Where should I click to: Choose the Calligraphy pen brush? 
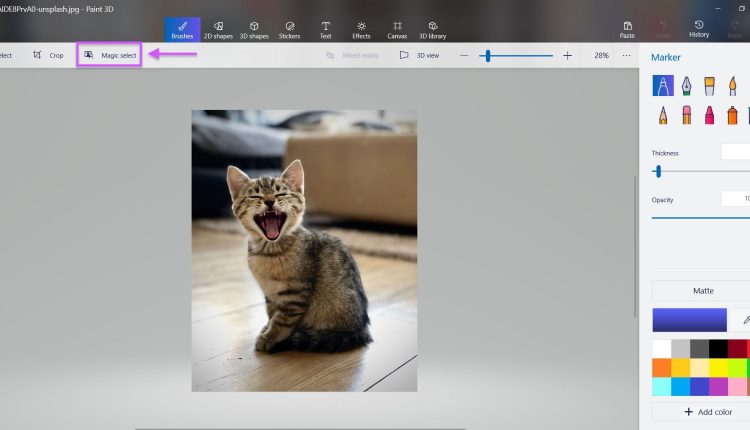pyautogui.click(x=687, y=86)
